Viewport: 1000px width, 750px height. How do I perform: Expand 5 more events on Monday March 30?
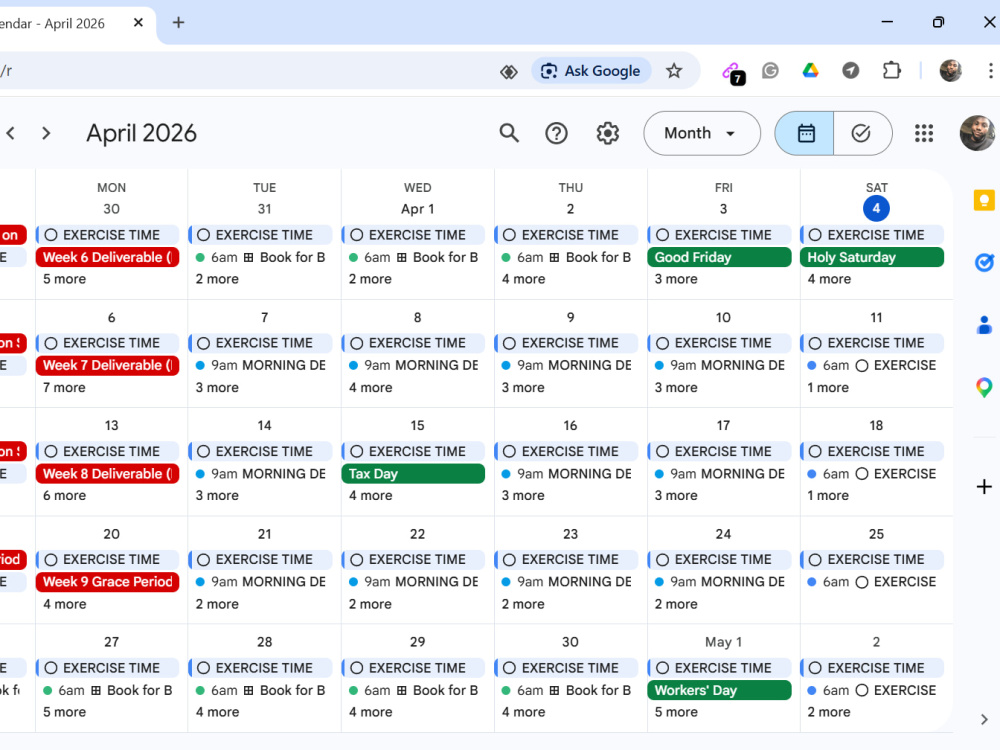click(x=64, y=279)
